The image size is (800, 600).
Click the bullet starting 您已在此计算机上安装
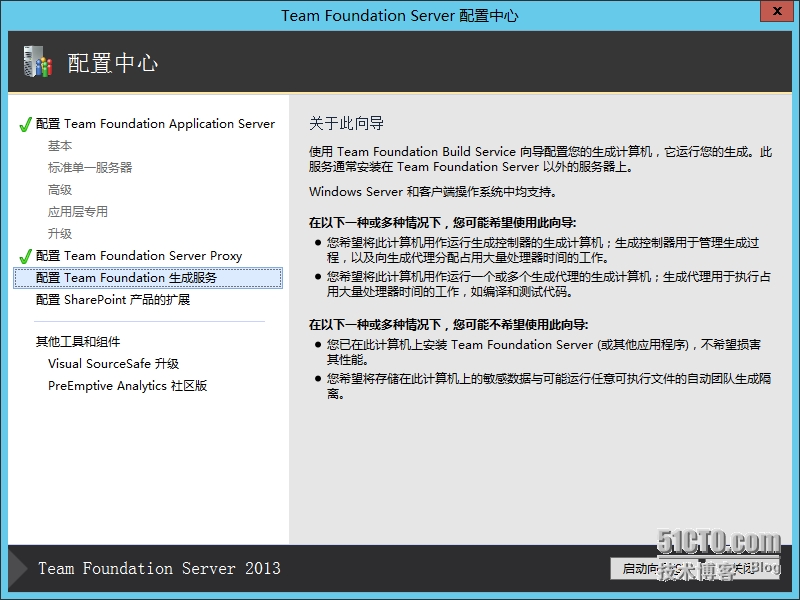(x=544, y=352)
